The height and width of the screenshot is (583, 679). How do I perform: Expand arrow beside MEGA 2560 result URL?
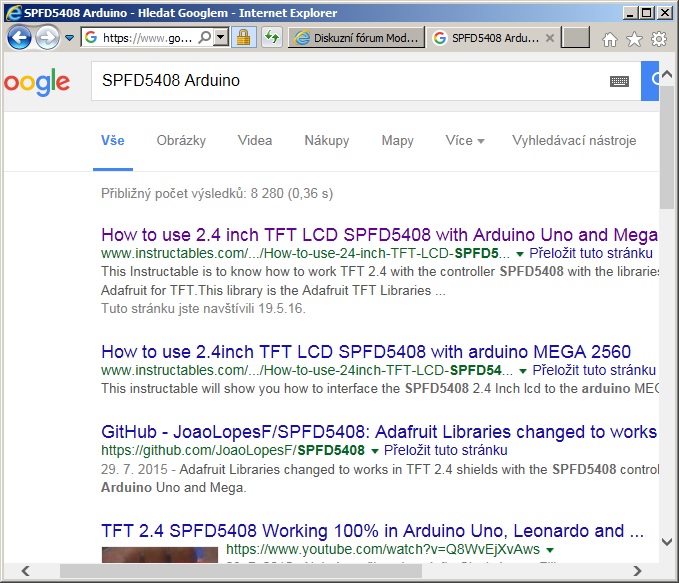pyautogui.click(x=523, y=371)
